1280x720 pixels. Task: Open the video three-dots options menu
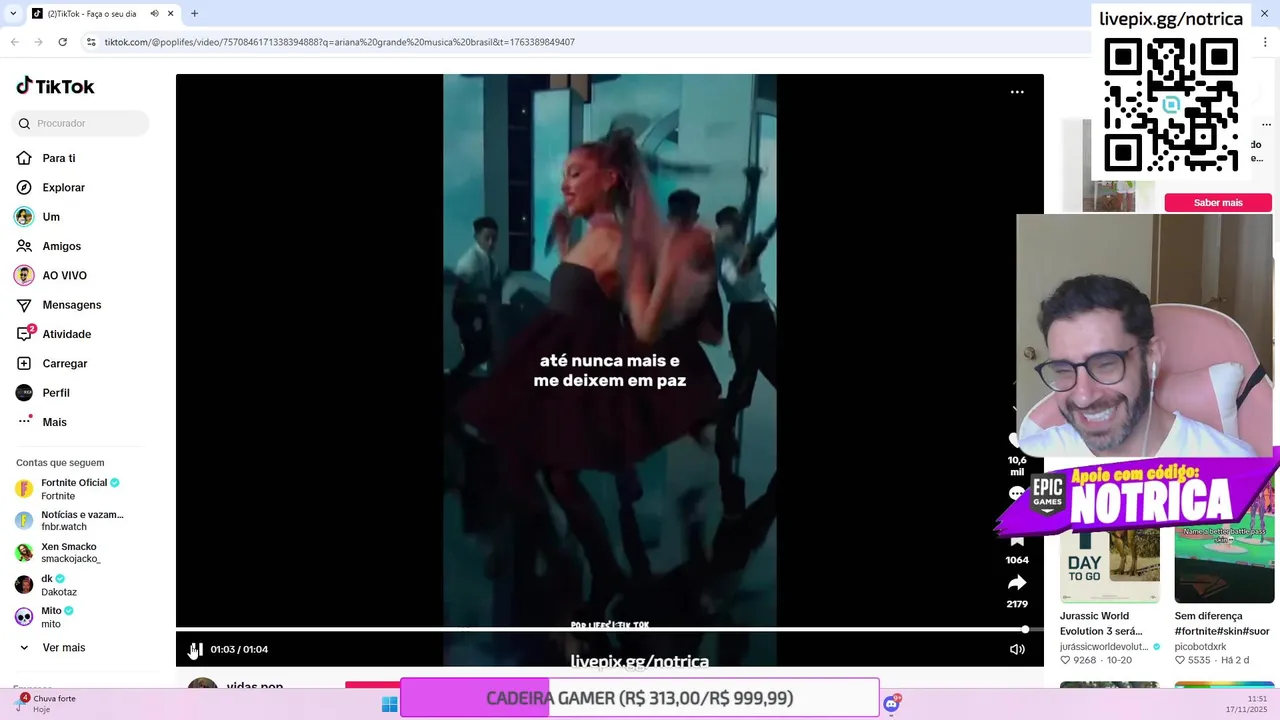[x=1017, y=92]
